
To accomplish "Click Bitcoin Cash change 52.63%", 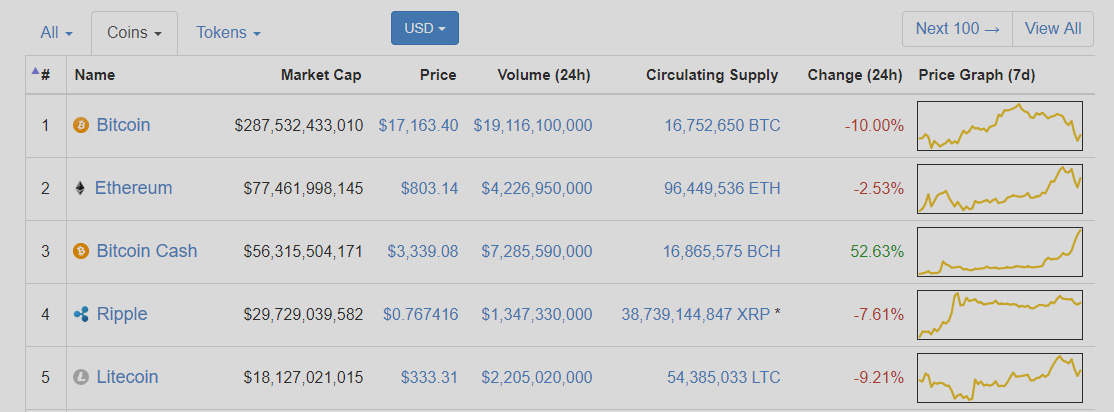I will [x=877, y=251].
